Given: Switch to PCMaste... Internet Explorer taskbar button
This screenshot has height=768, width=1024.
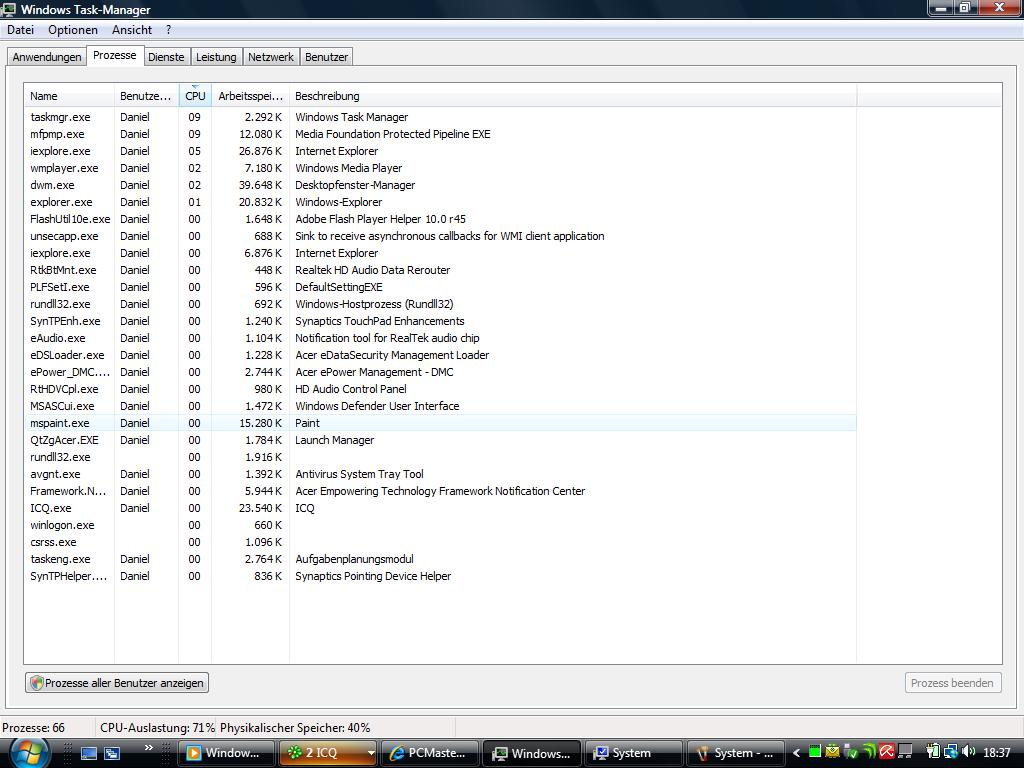Looking at the screenshot, I should coord(430,753).
